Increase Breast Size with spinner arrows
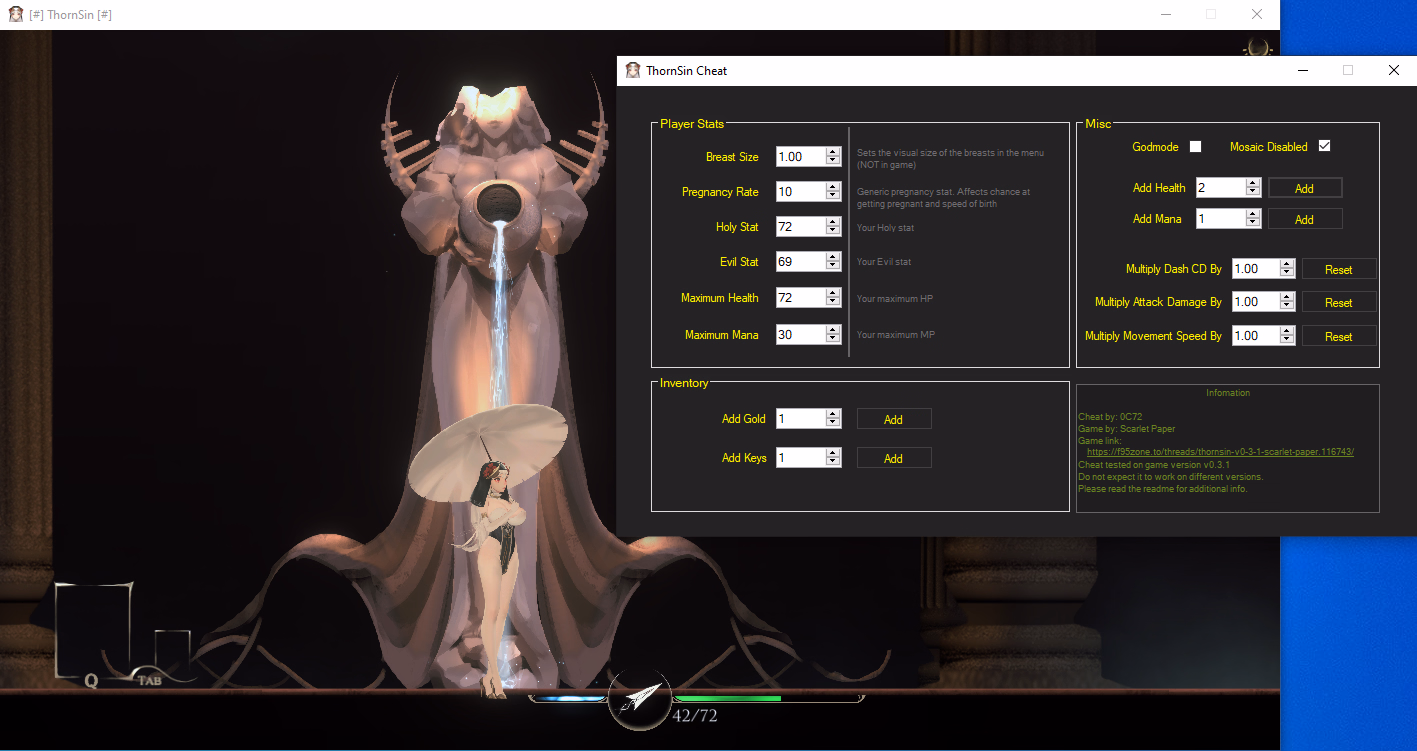This screenshot has width=1417, height=751. coord(833,152)
